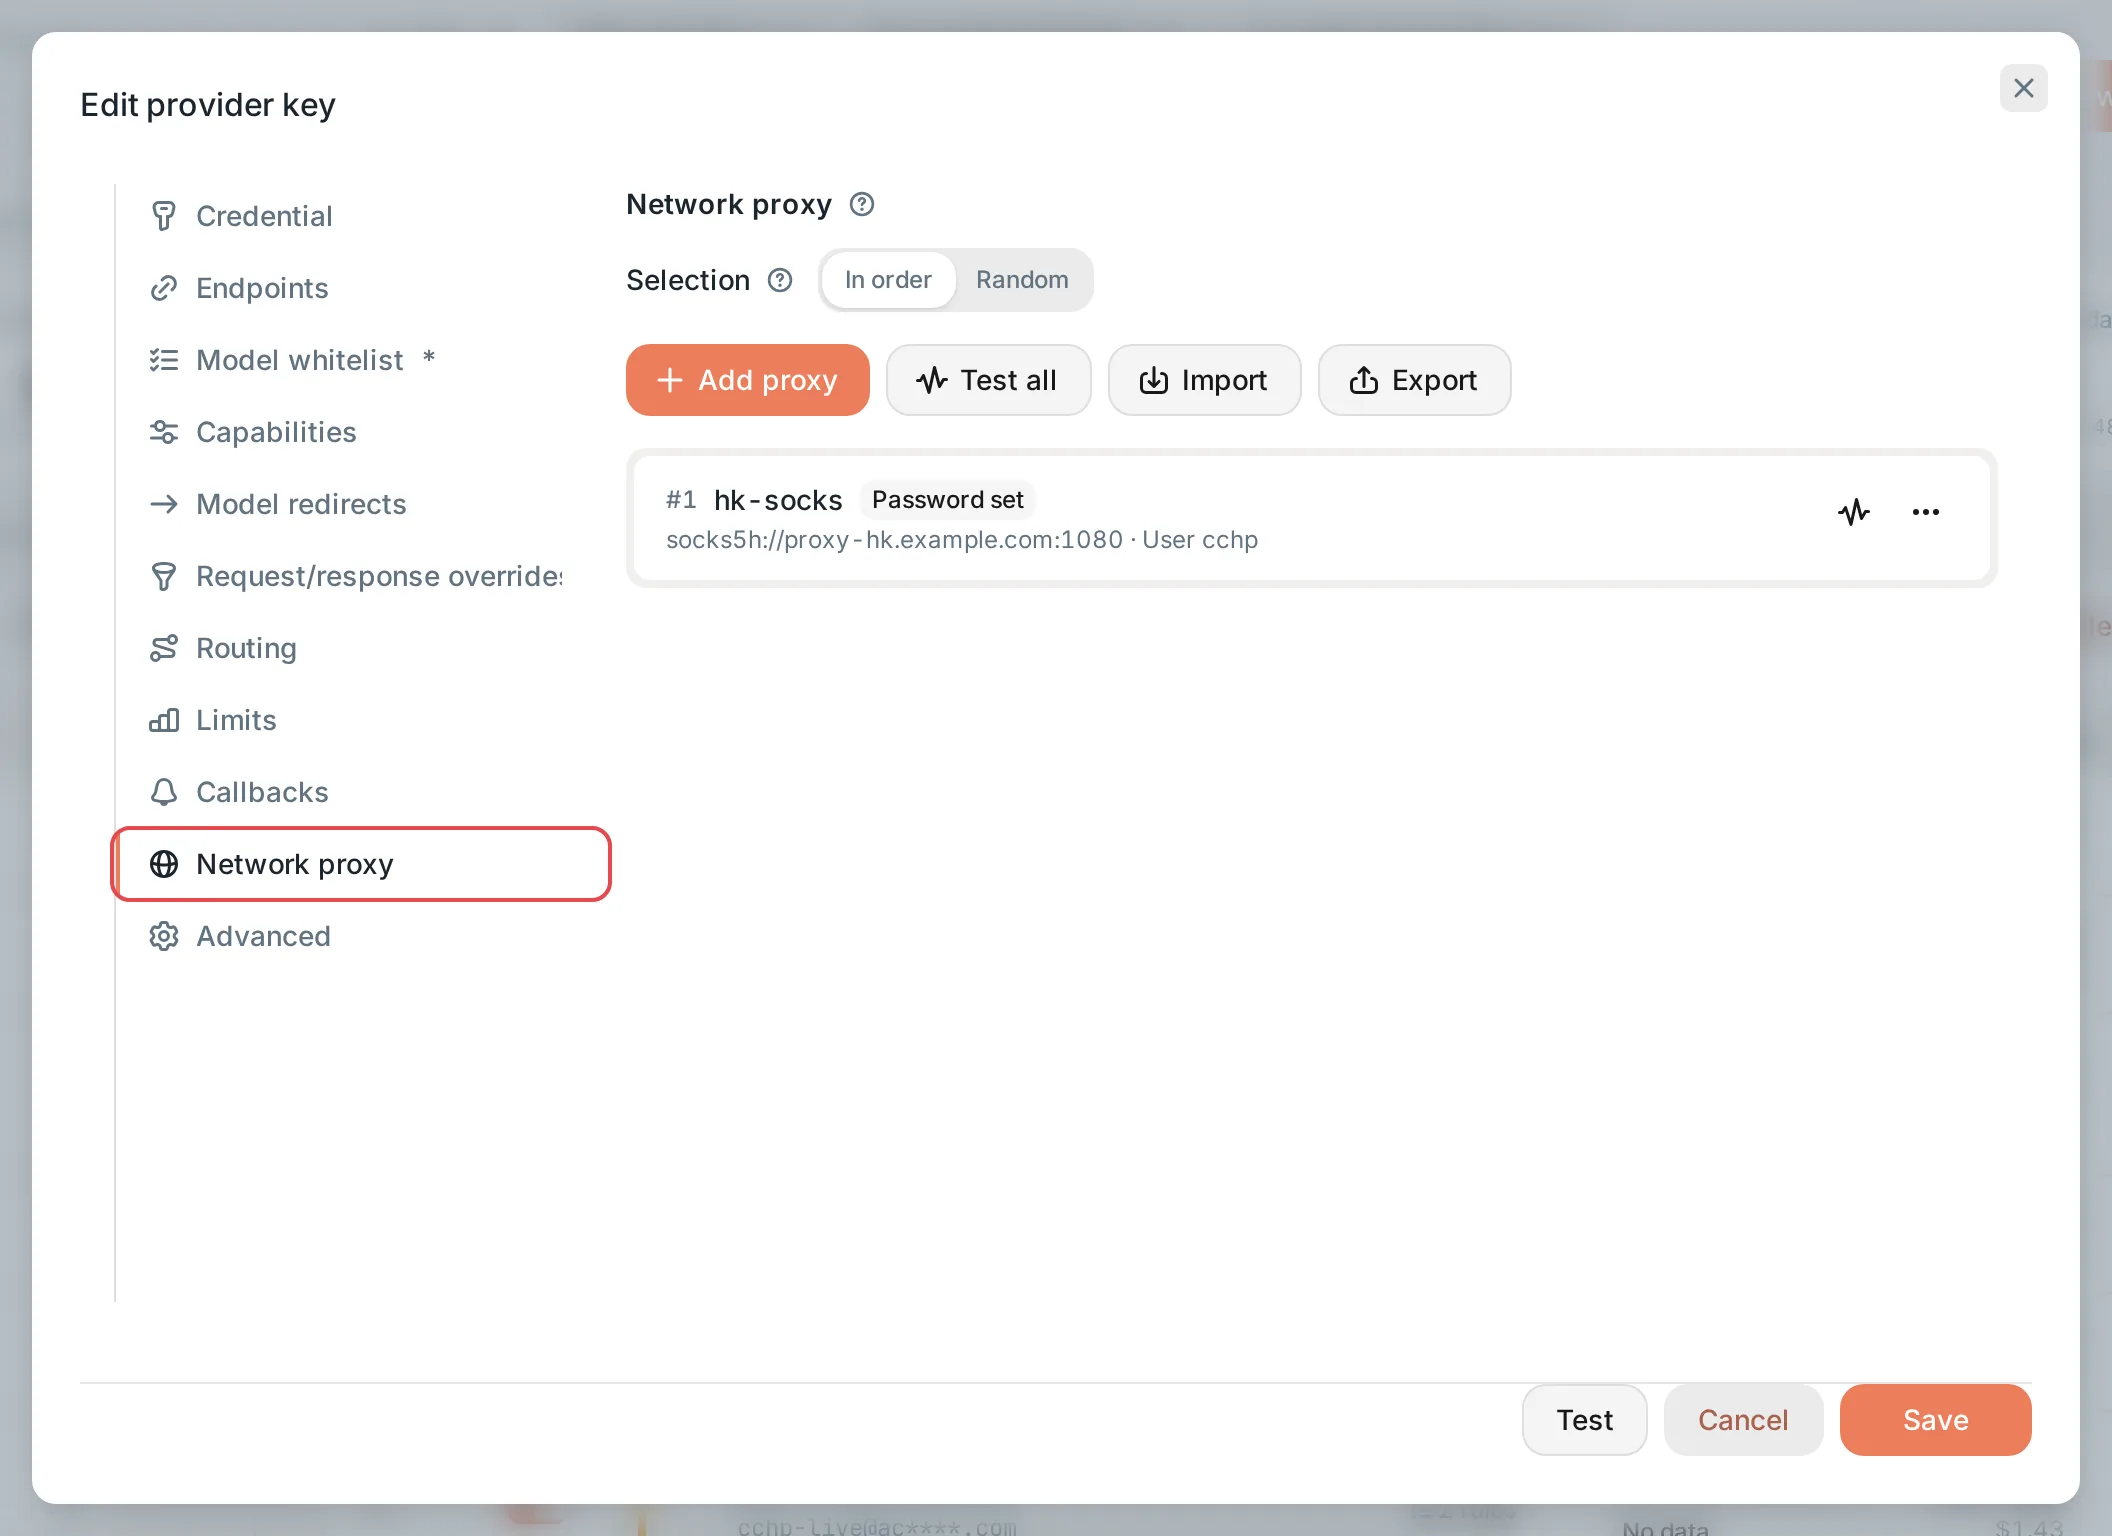
Task: Select Model redirects in sidebar
Action: point(360,504)
